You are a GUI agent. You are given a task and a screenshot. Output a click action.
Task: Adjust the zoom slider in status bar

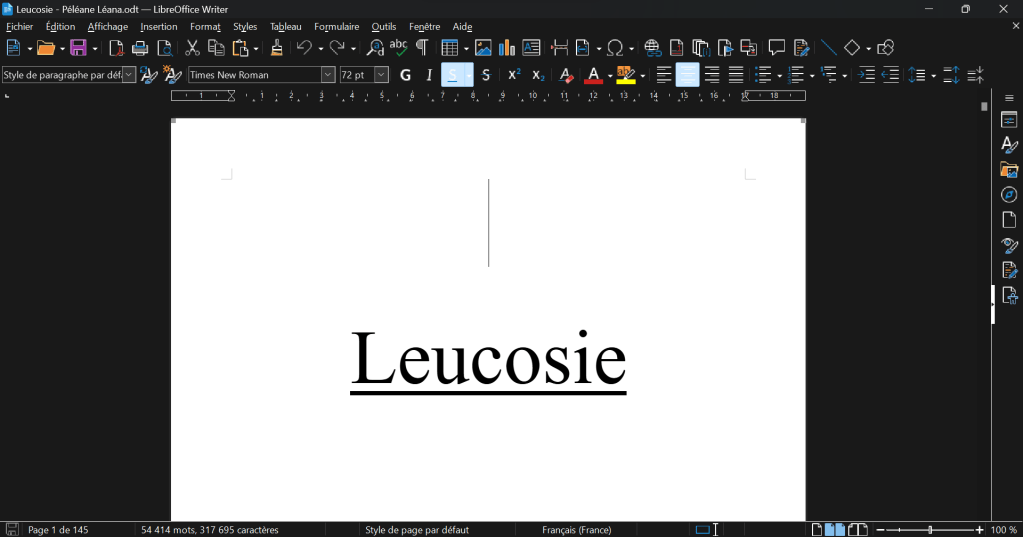click(930, 530)
